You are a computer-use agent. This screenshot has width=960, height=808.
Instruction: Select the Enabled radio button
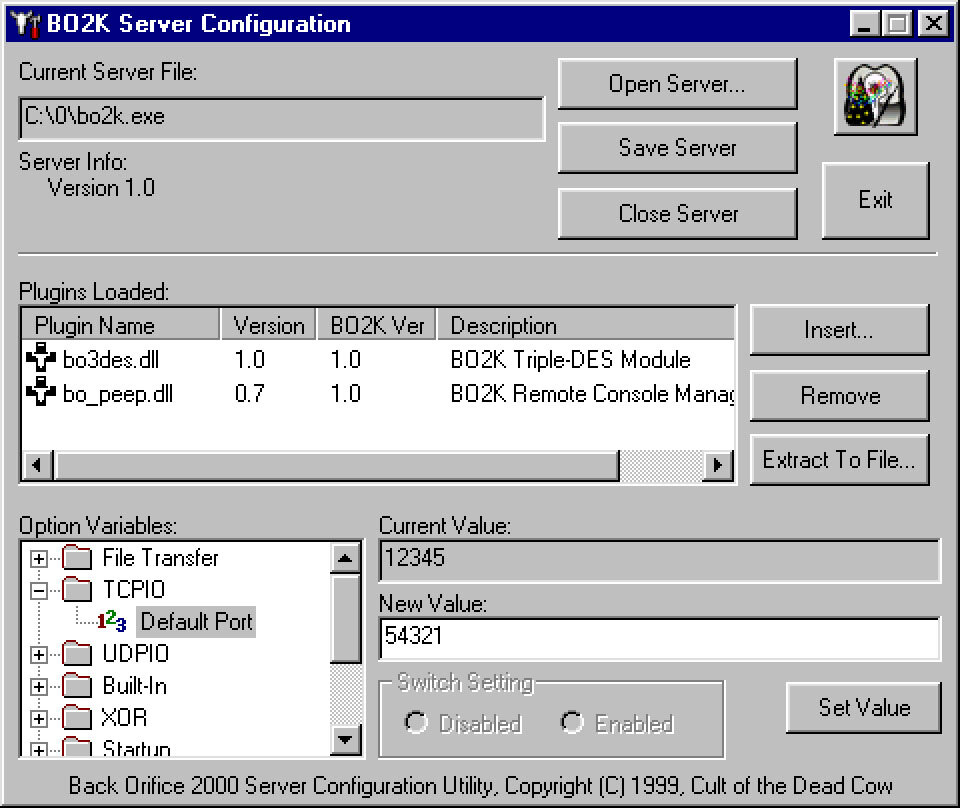point(572,723)
